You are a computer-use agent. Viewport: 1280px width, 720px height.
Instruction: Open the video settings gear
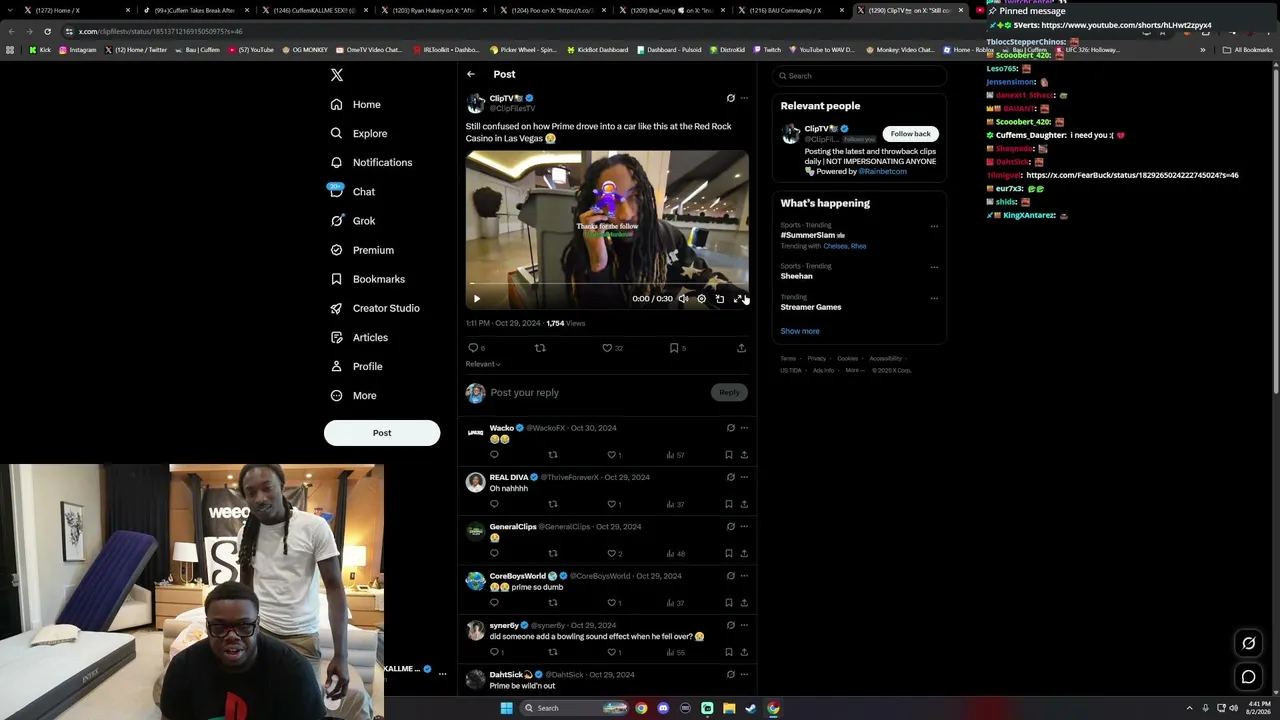pos(701,299)
